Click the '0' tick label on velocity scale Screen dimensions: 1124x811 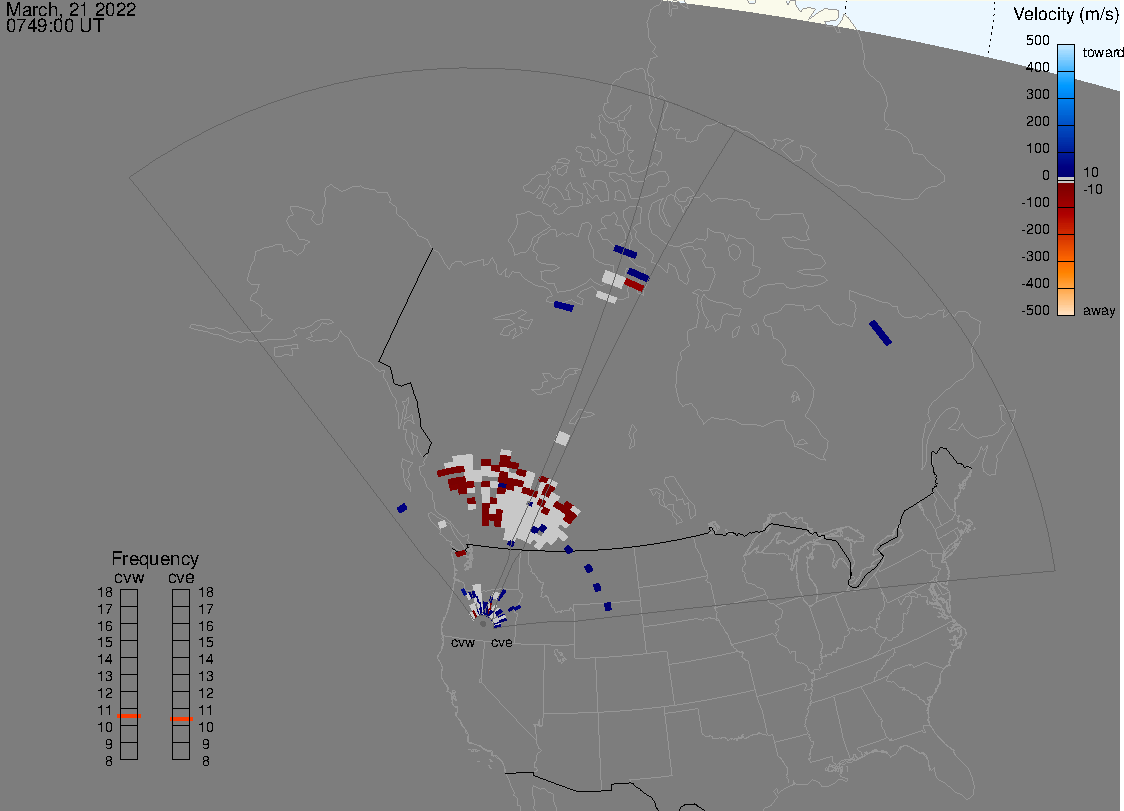click(x=1045, y=175)
